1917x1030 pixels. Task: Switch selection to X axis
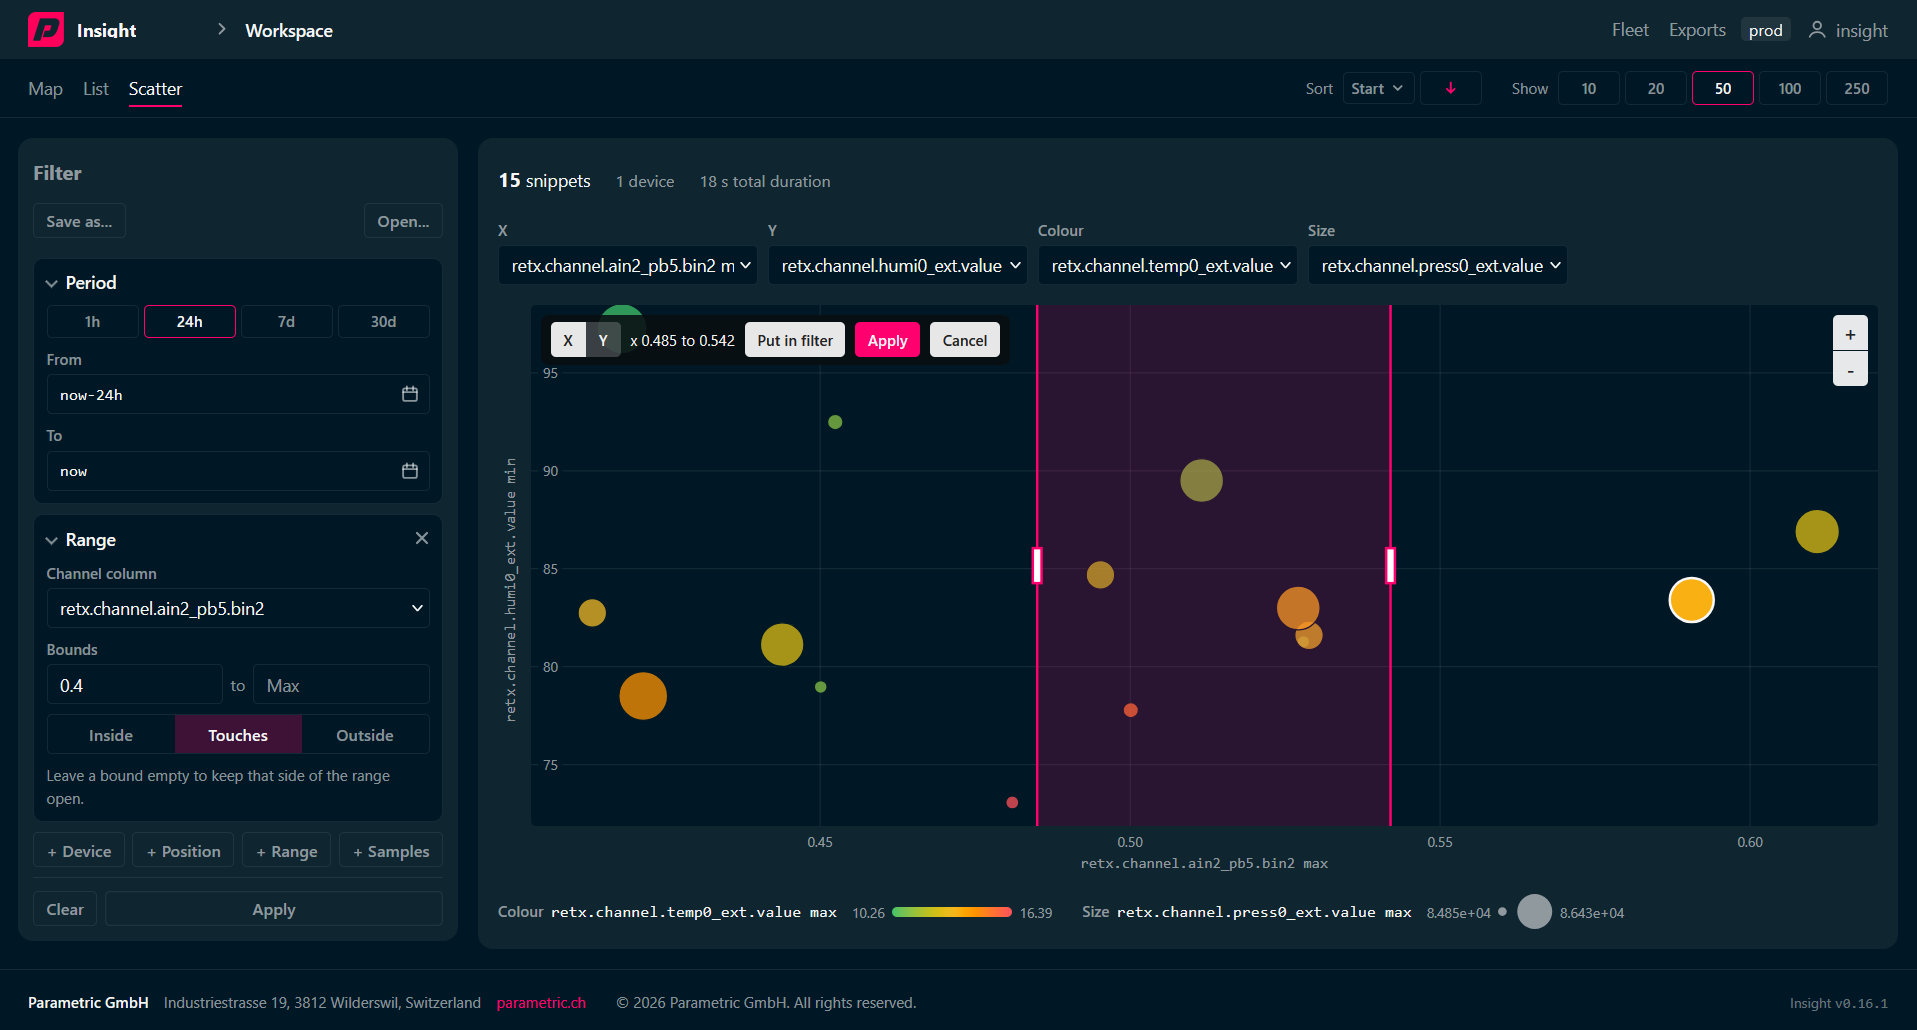568,341
